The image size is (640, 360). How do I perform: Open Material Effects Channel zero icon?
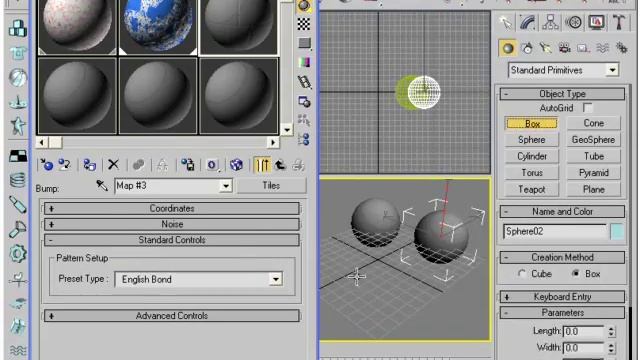point(212,165)
